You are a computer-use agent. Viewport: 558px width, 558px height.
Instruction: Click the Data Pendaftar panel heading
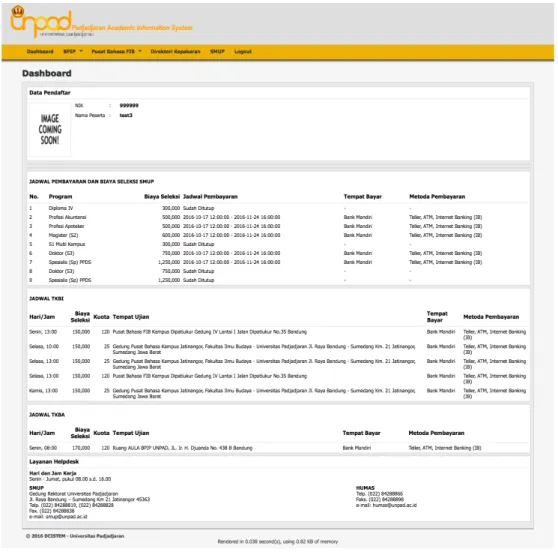(x=50, y=93)
